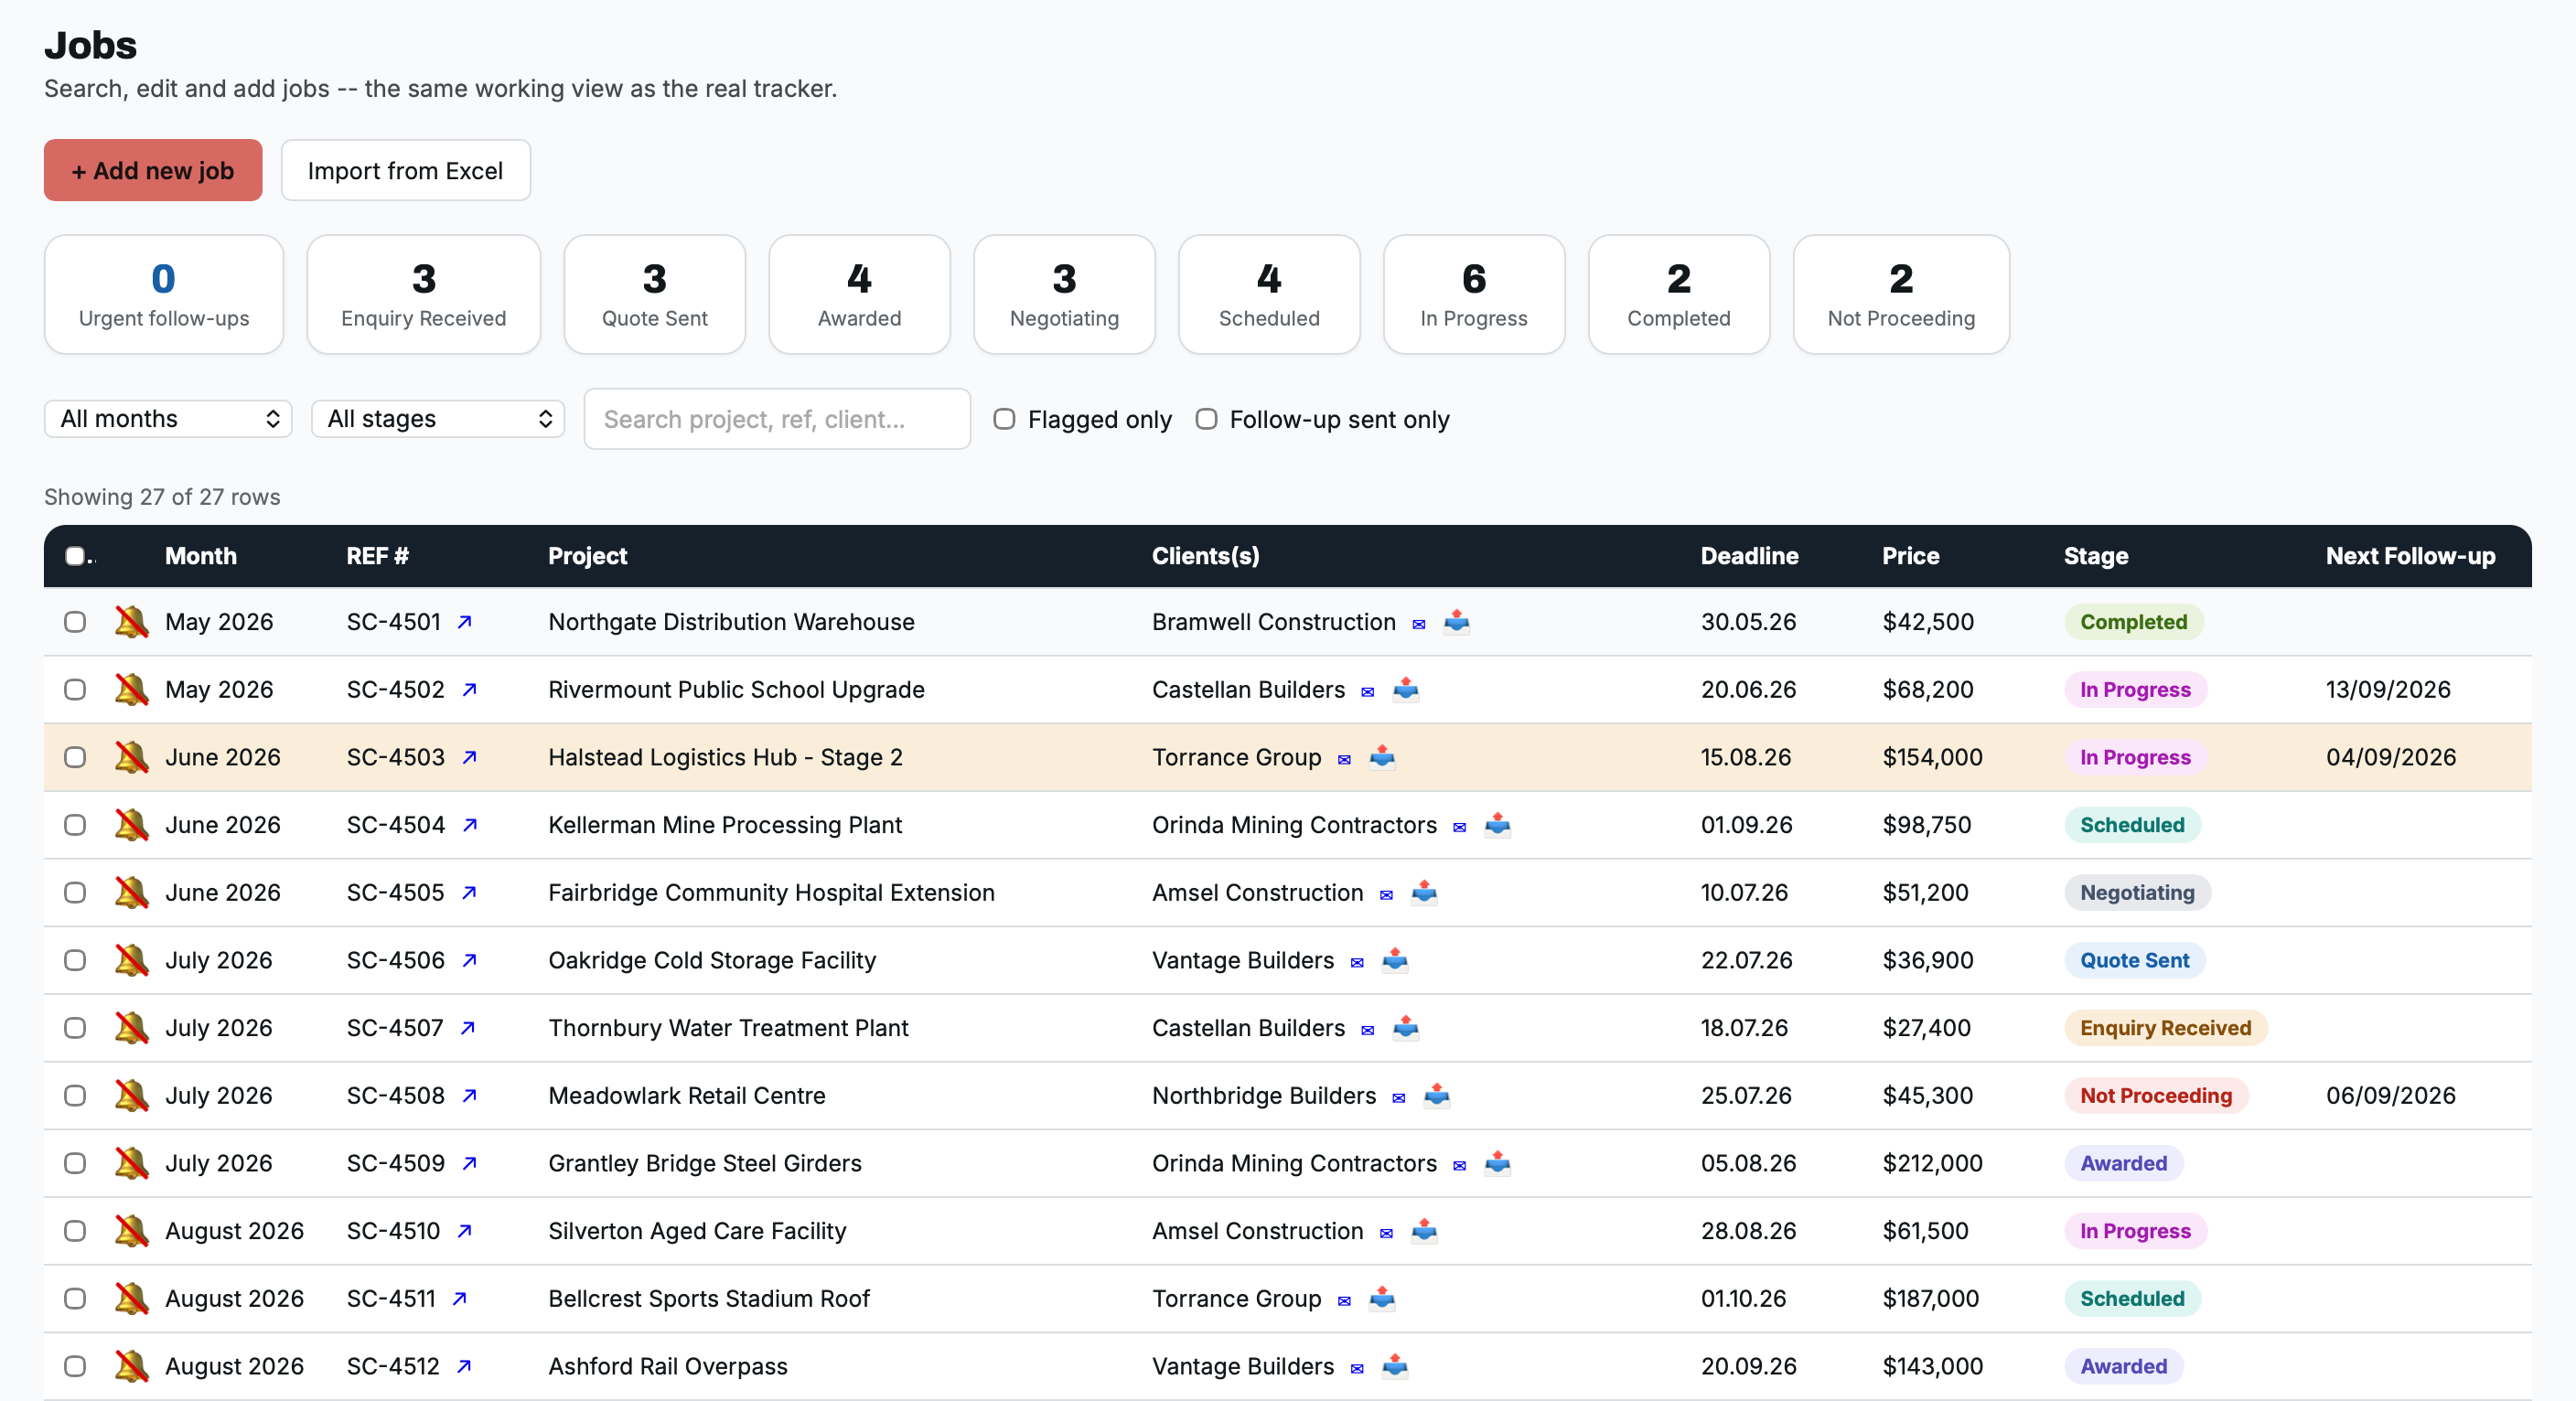Click price $212,000 on Grantley Bridge row
The width and height of the screenshot is (2576, 1401).
point(1932,1163)
